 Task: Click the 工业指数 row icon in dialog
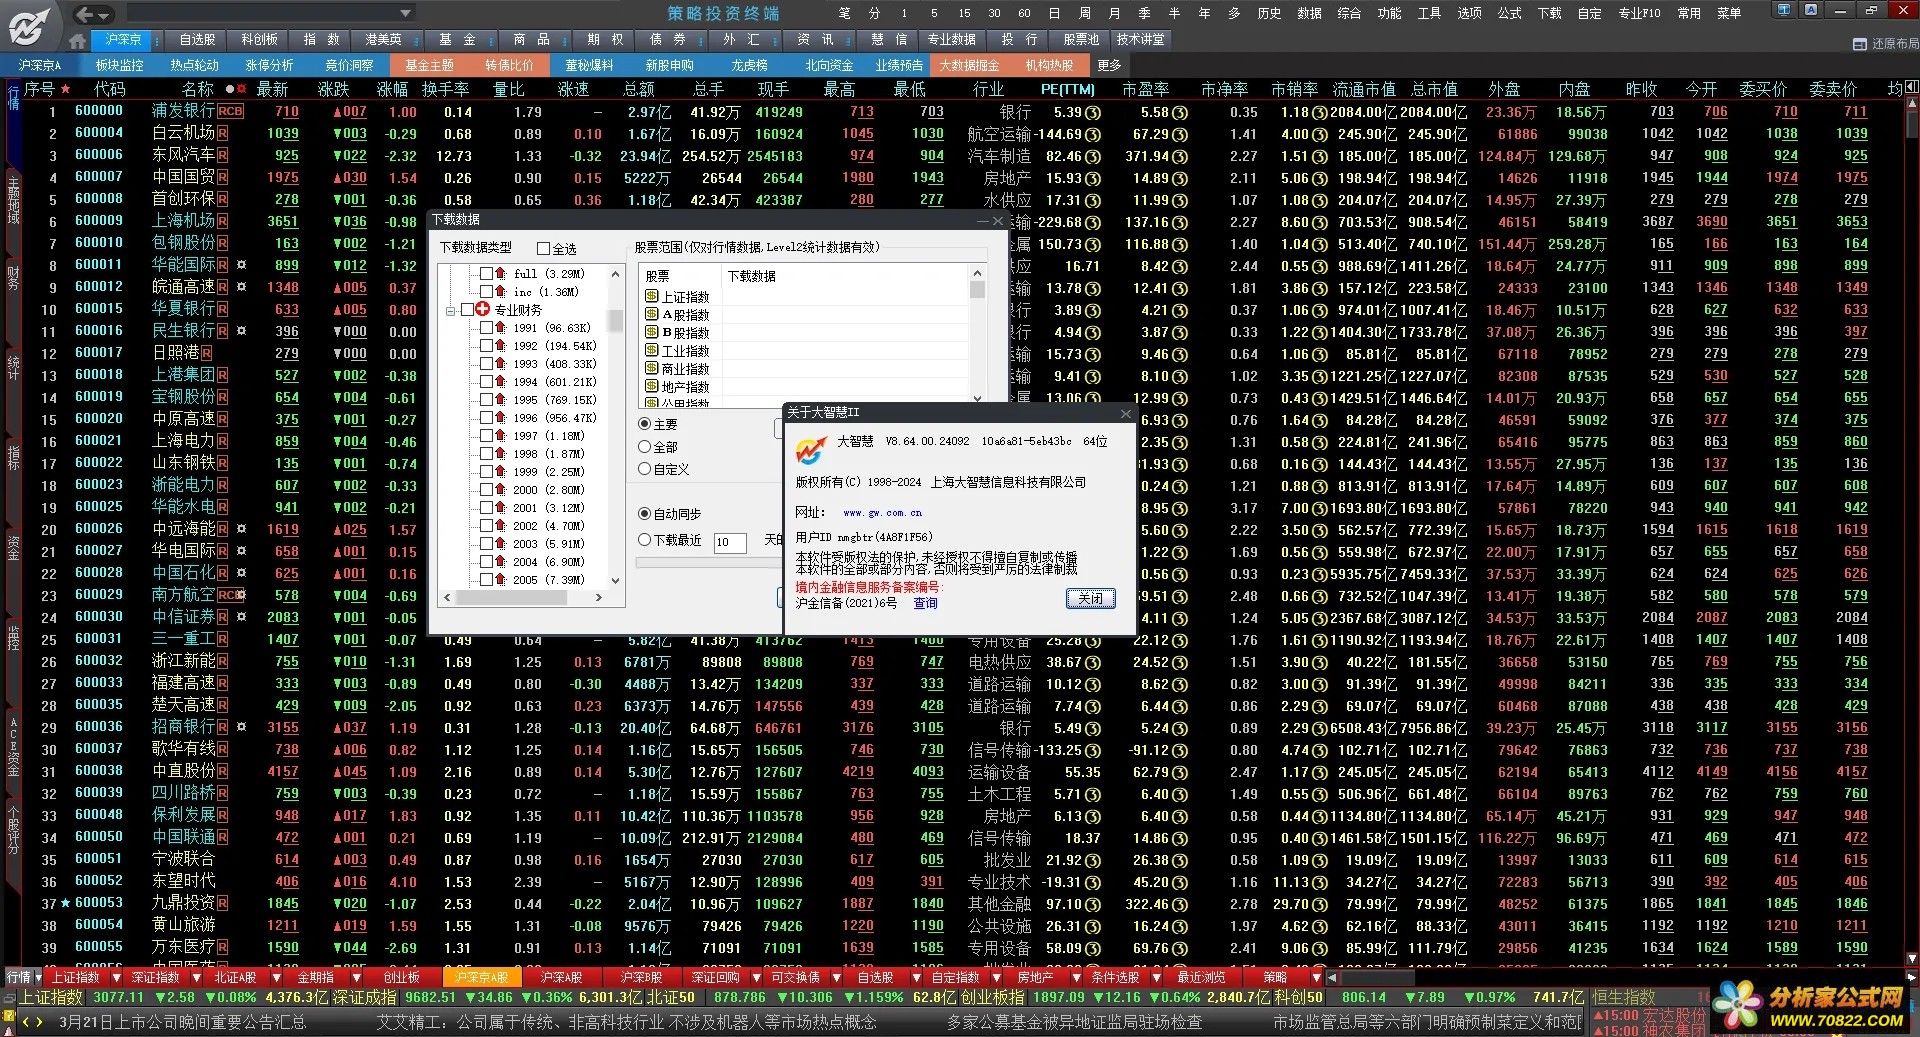click(x=651, y=351)
